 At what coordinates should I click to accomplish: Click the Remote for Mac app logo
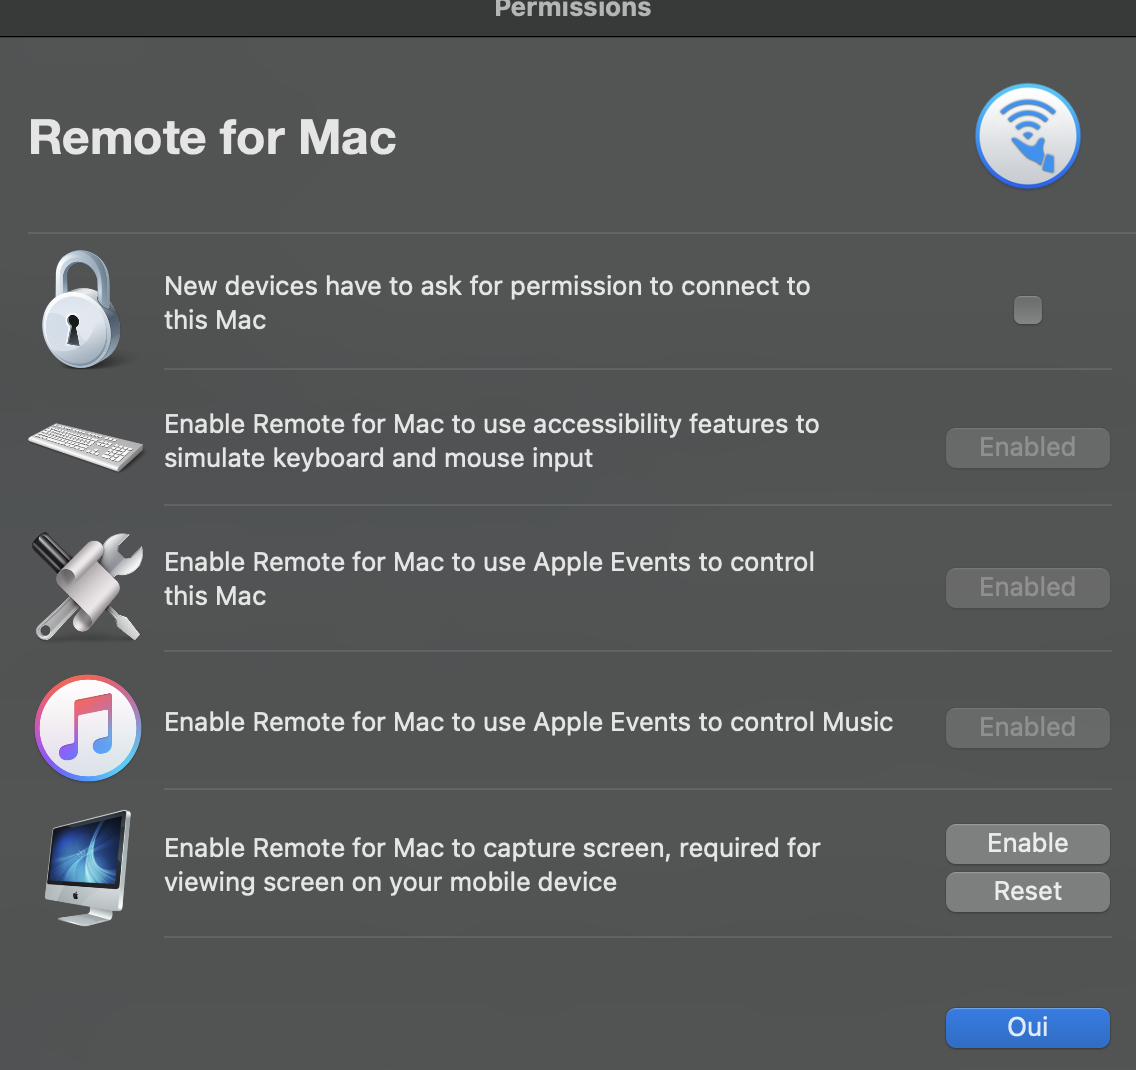point(1027,136)
